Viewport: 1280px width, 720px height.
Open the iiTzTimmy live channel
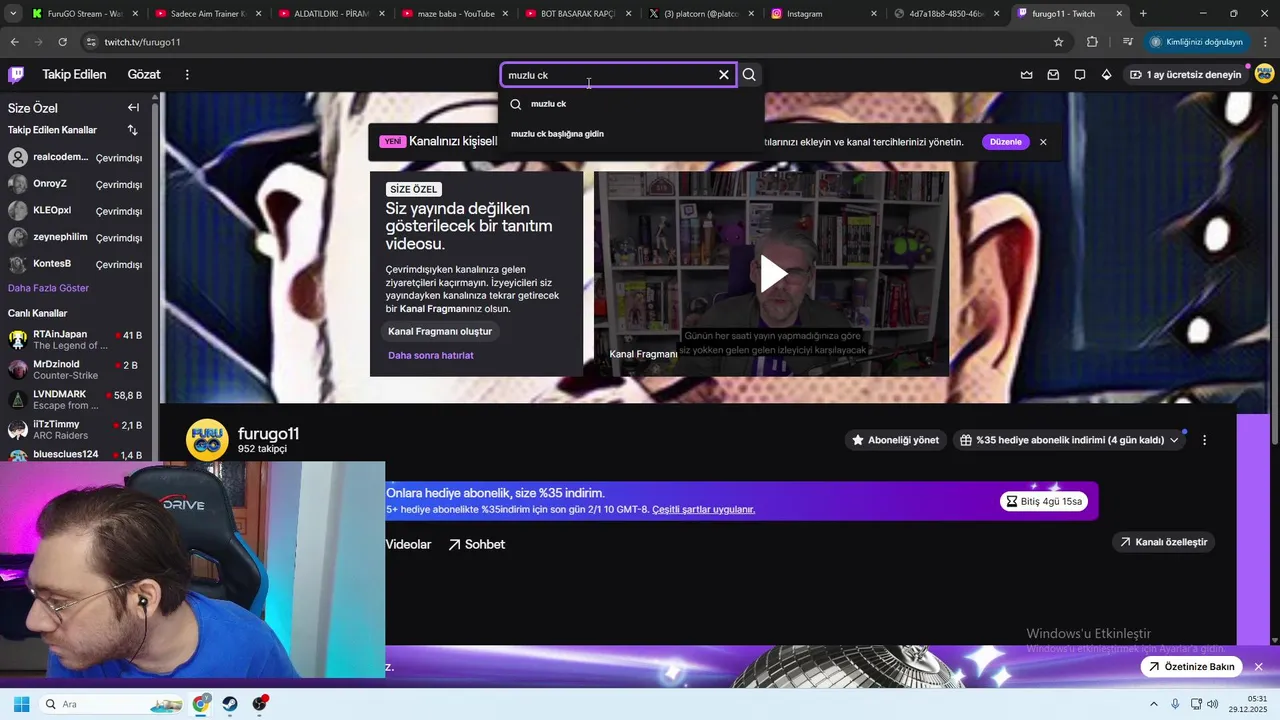[76, 430]
